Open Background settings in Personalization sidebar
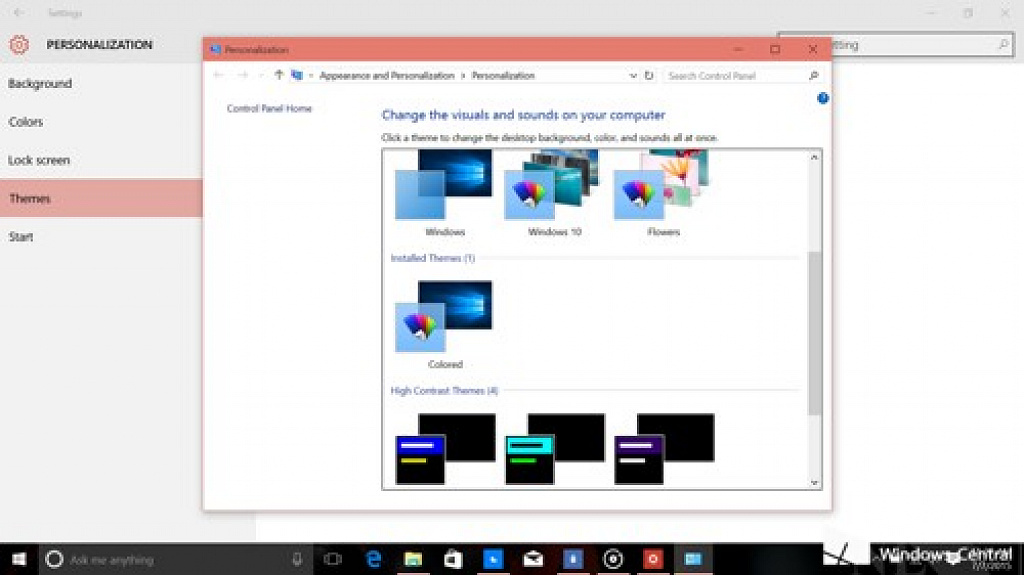The image size is (1024, 575). click(x=40, y=84)
